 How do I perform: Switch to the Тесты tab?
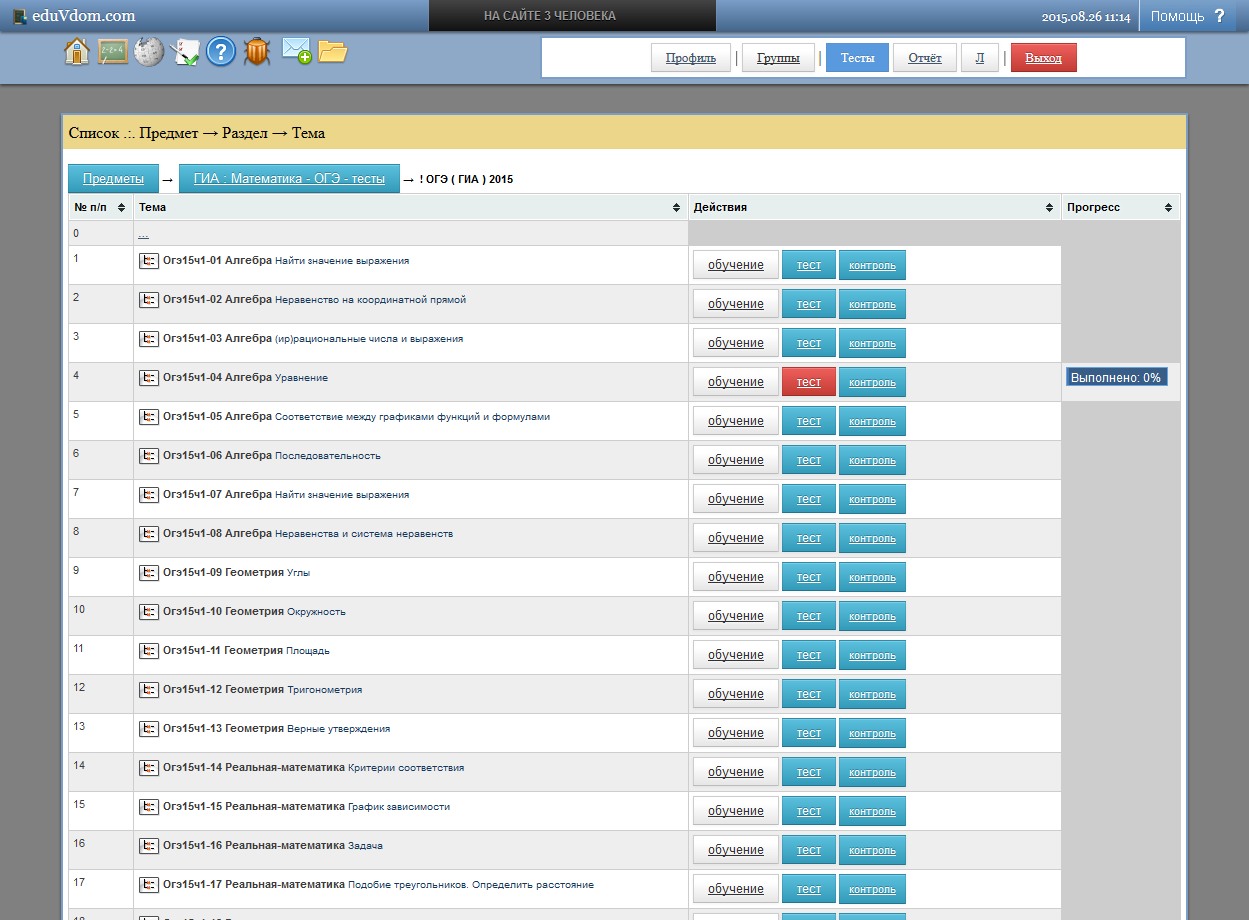(857, 58)
